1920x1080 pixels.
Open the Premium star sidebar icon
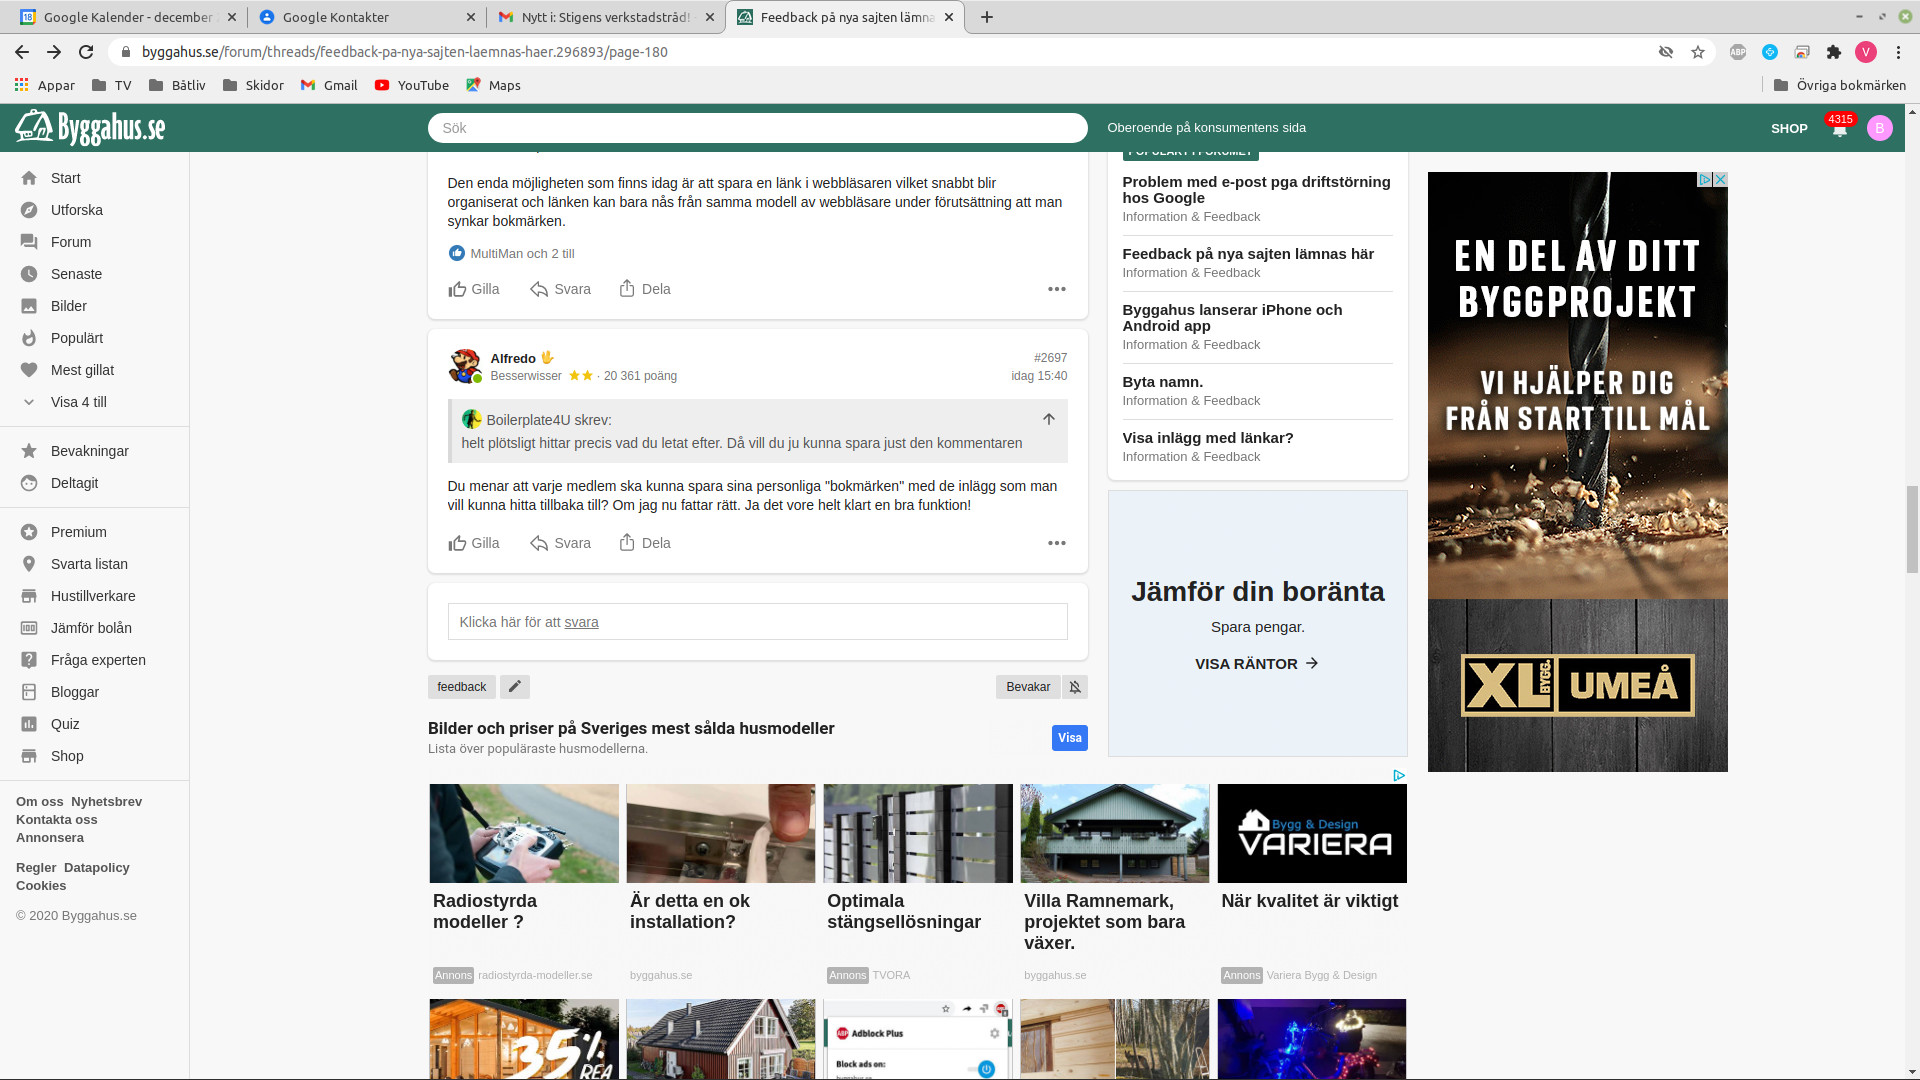[x=29, y=532]
